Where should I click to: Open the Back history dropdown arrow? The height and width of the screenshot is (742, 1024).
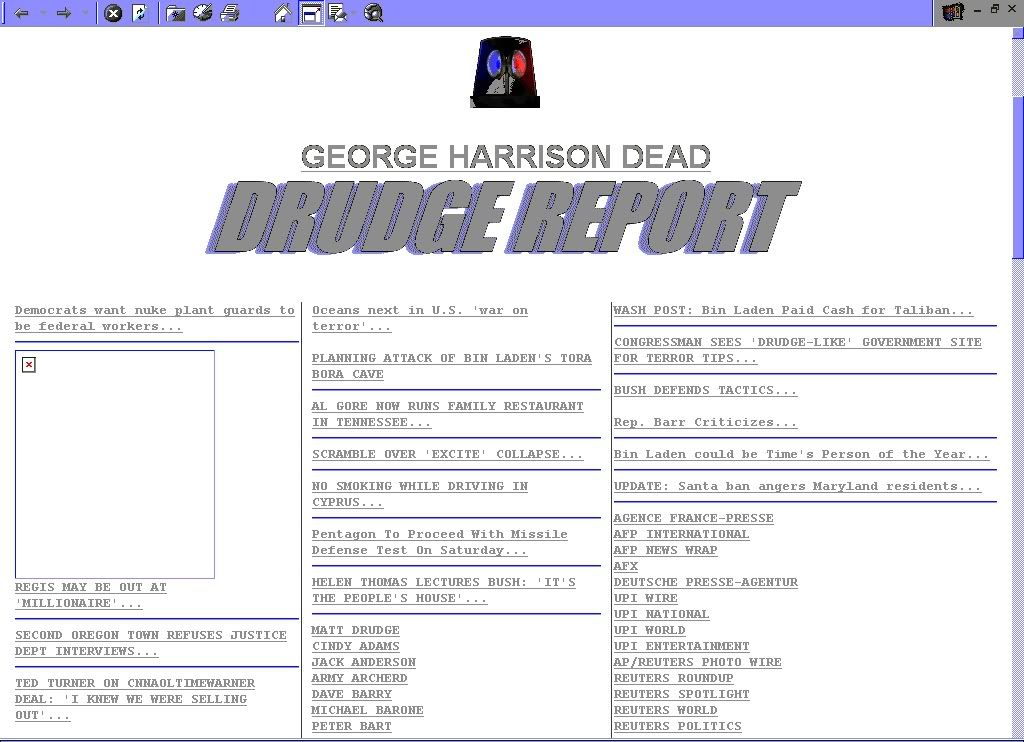point(42,13)
